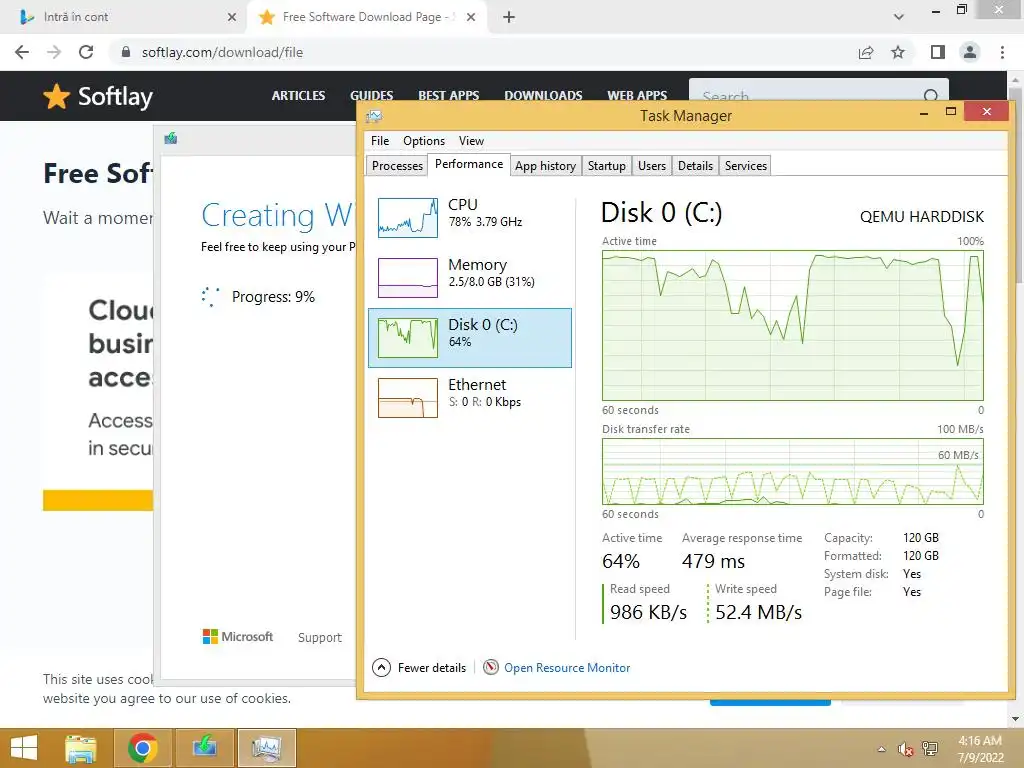Click the Disk transfer rate graph
This screenshot has height=768, width=1024.
tap(792, 472)
